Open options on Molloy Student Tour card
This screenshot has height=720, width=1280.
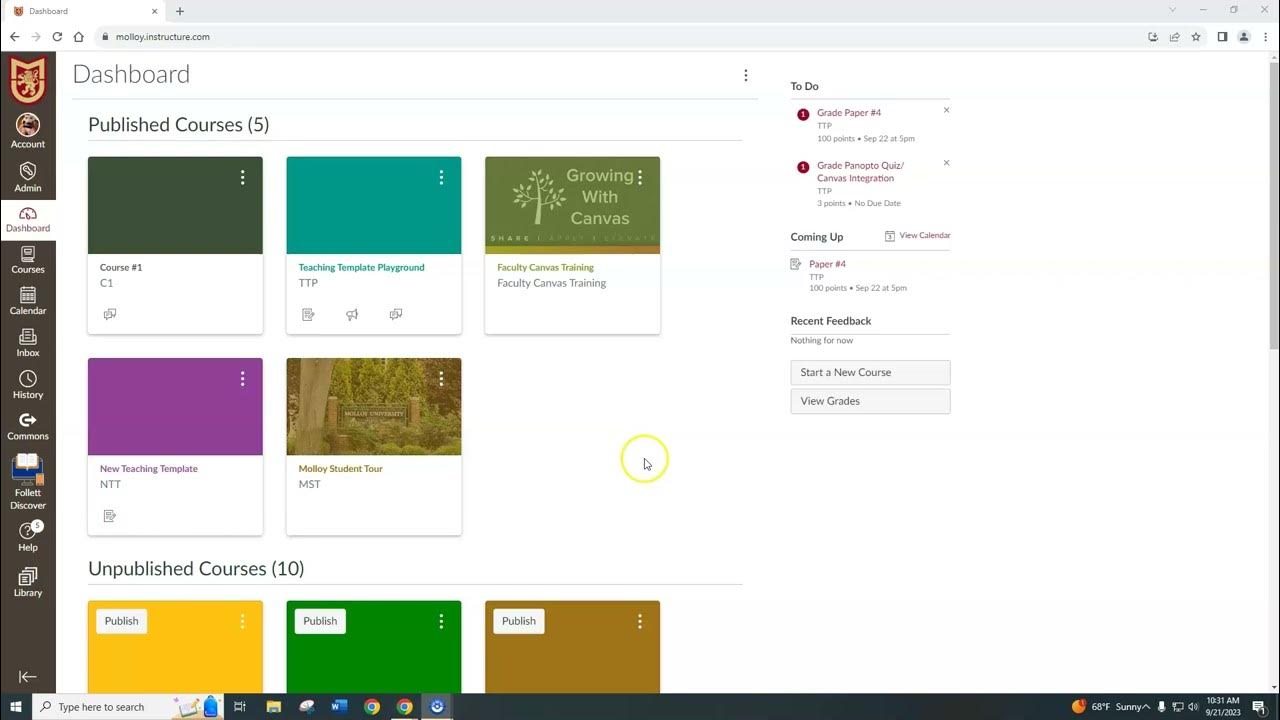tap(441, 379)
